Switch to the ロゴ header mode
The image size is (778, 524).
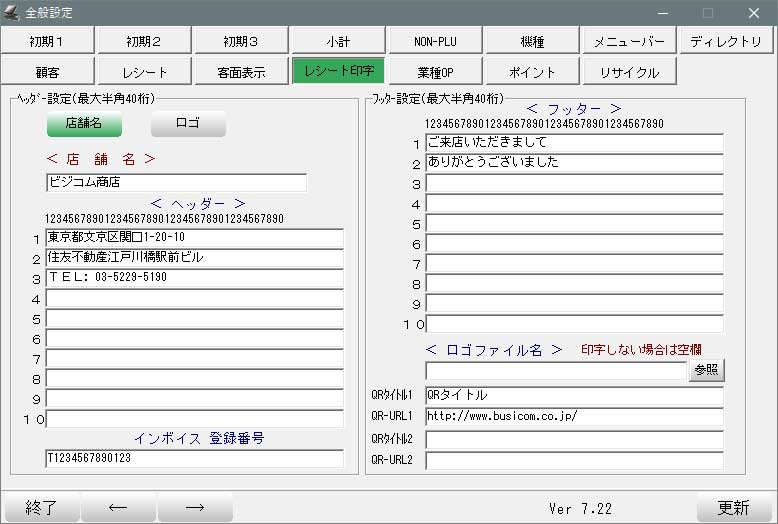pos(188,124)
